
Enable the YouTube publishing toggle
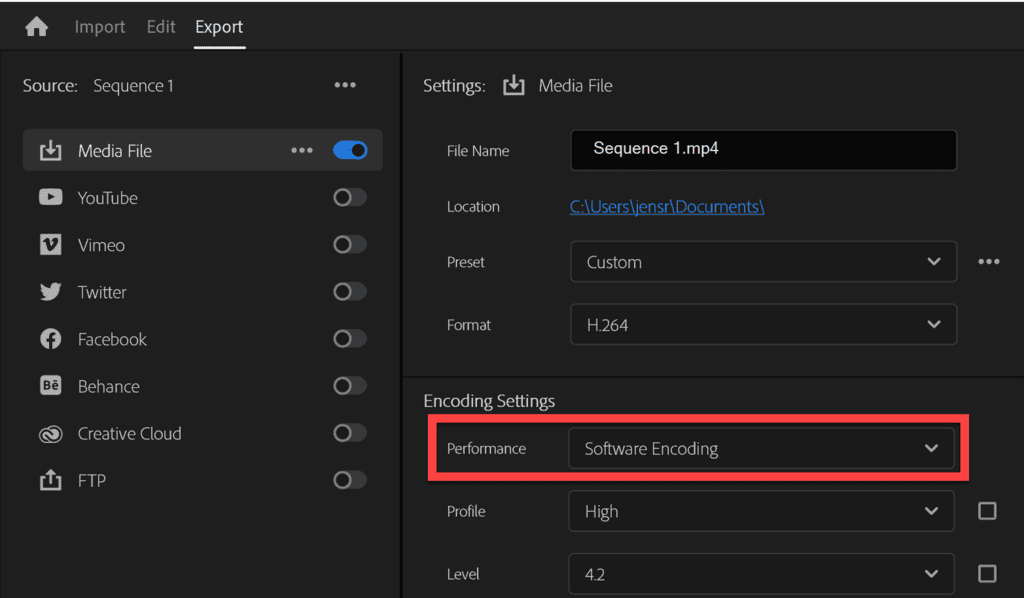[349, 197]
